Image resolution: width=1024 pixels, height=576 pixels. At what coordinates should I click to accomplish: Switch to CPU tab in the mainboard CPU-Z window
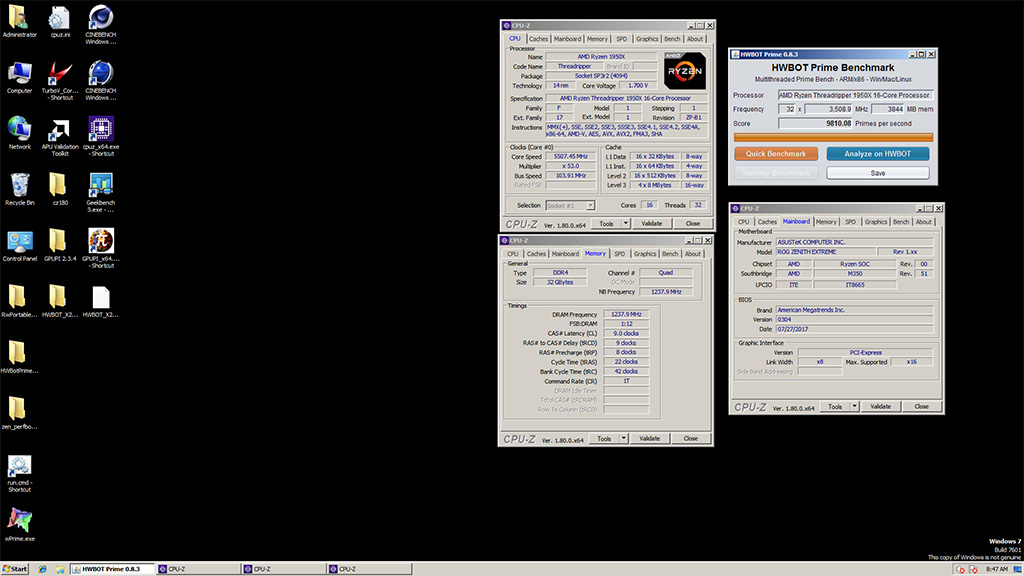pyautogui.click(x=743, y=222)
